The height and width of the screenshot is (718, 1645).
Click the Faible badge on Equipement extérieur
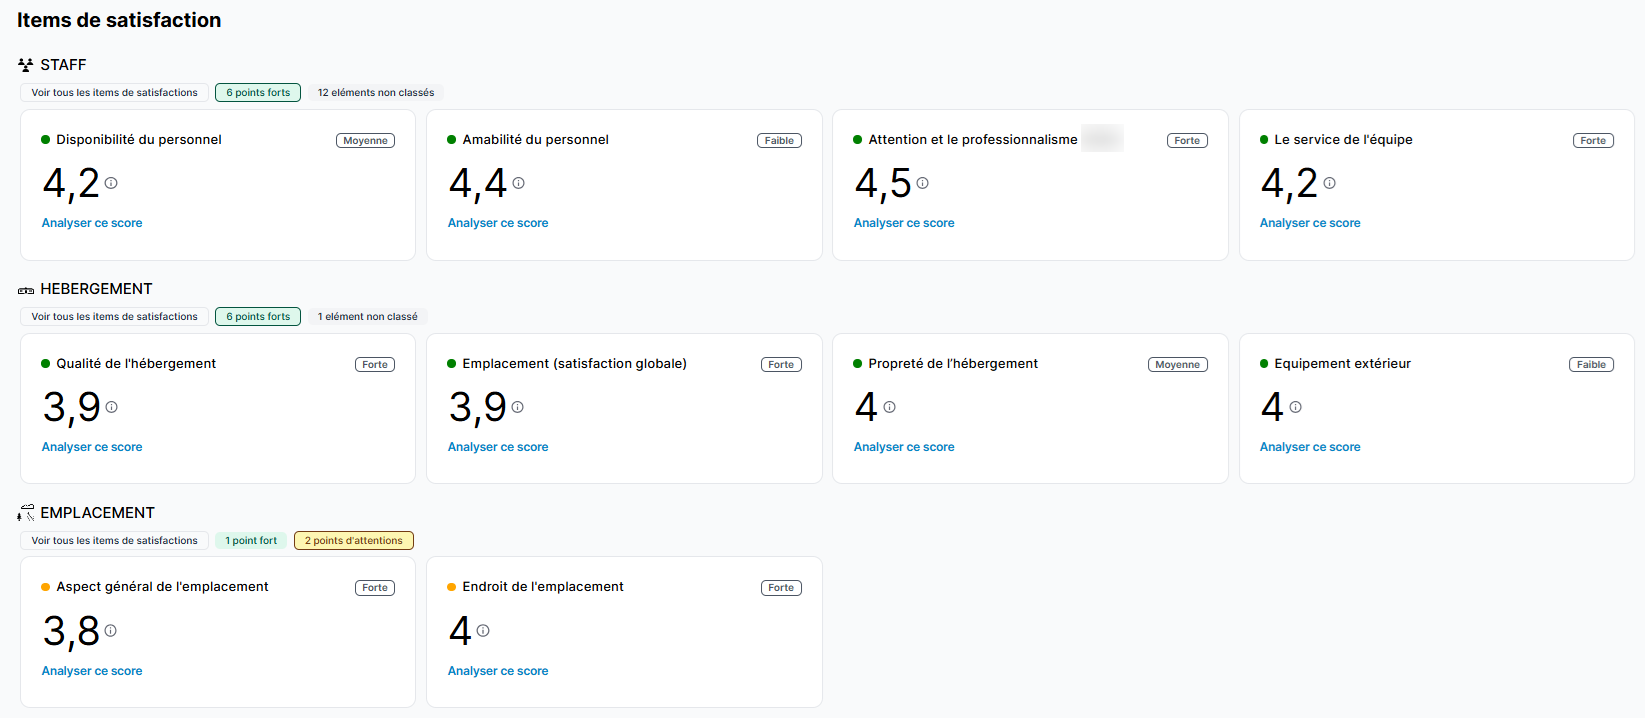(x=1590, y=365)
